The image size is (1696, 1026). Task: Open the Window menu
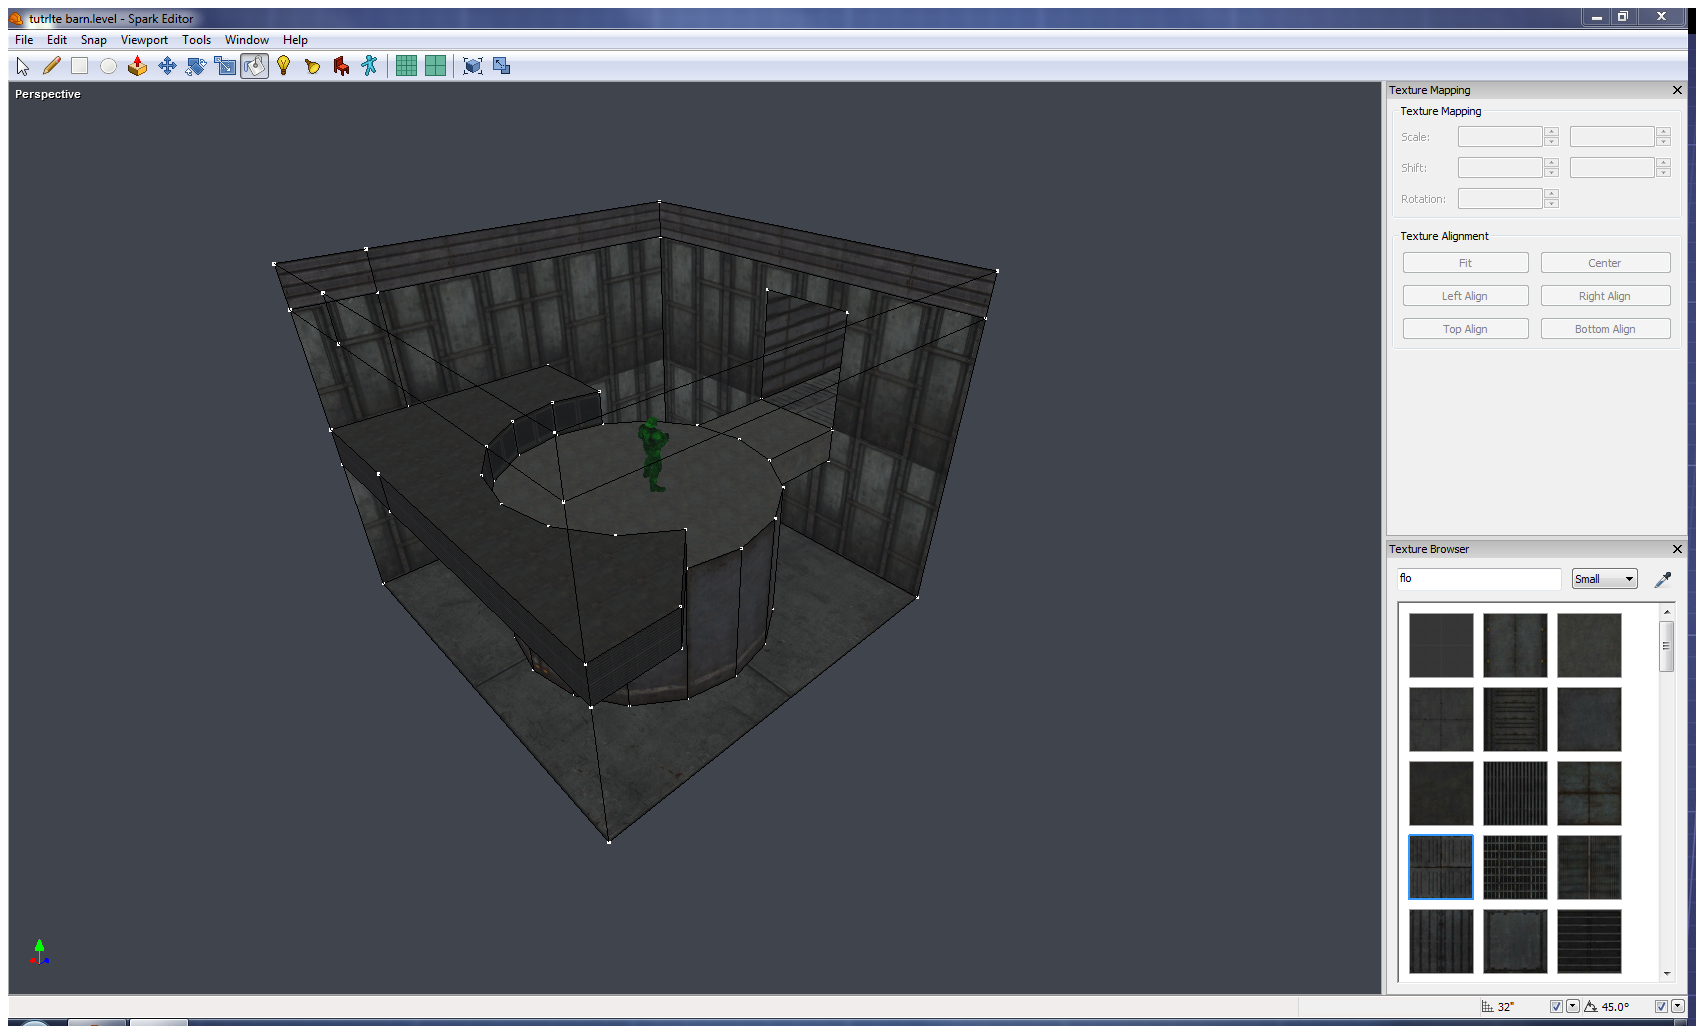tap(247, 40)
